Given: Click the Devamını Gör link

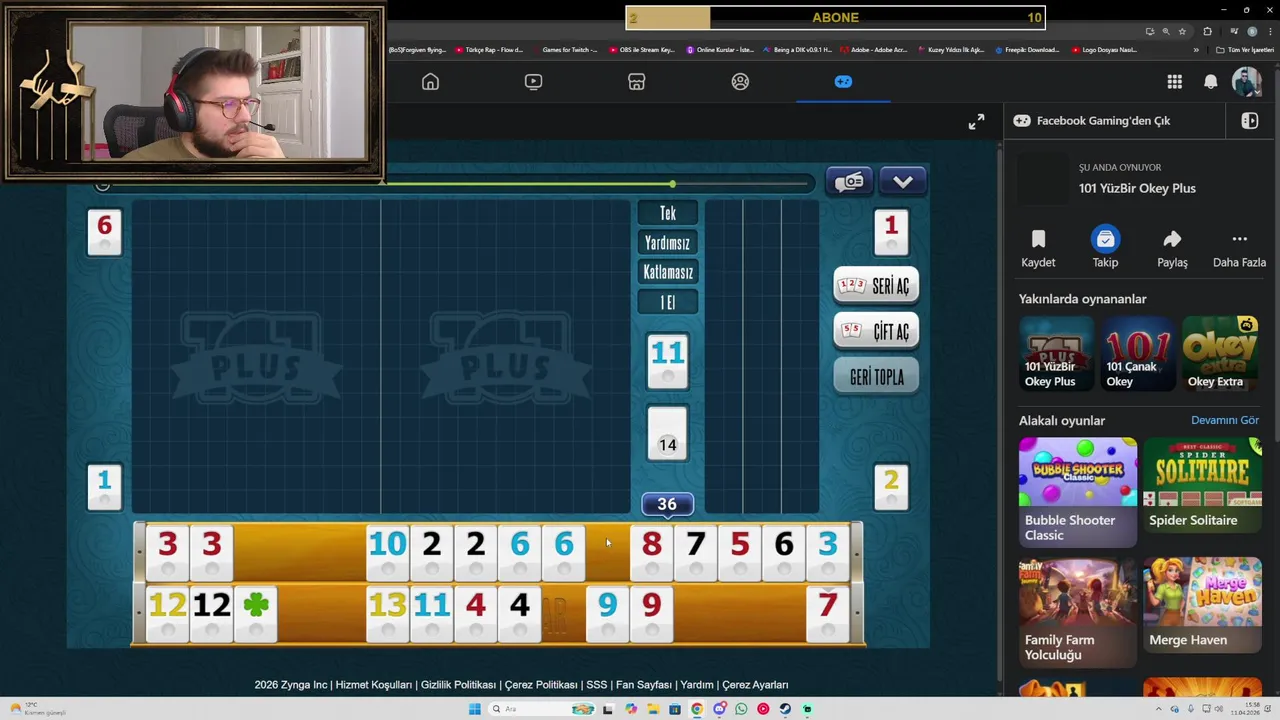Looking at the screenshot, I should pyautogui.click(x=1225, y=421).
